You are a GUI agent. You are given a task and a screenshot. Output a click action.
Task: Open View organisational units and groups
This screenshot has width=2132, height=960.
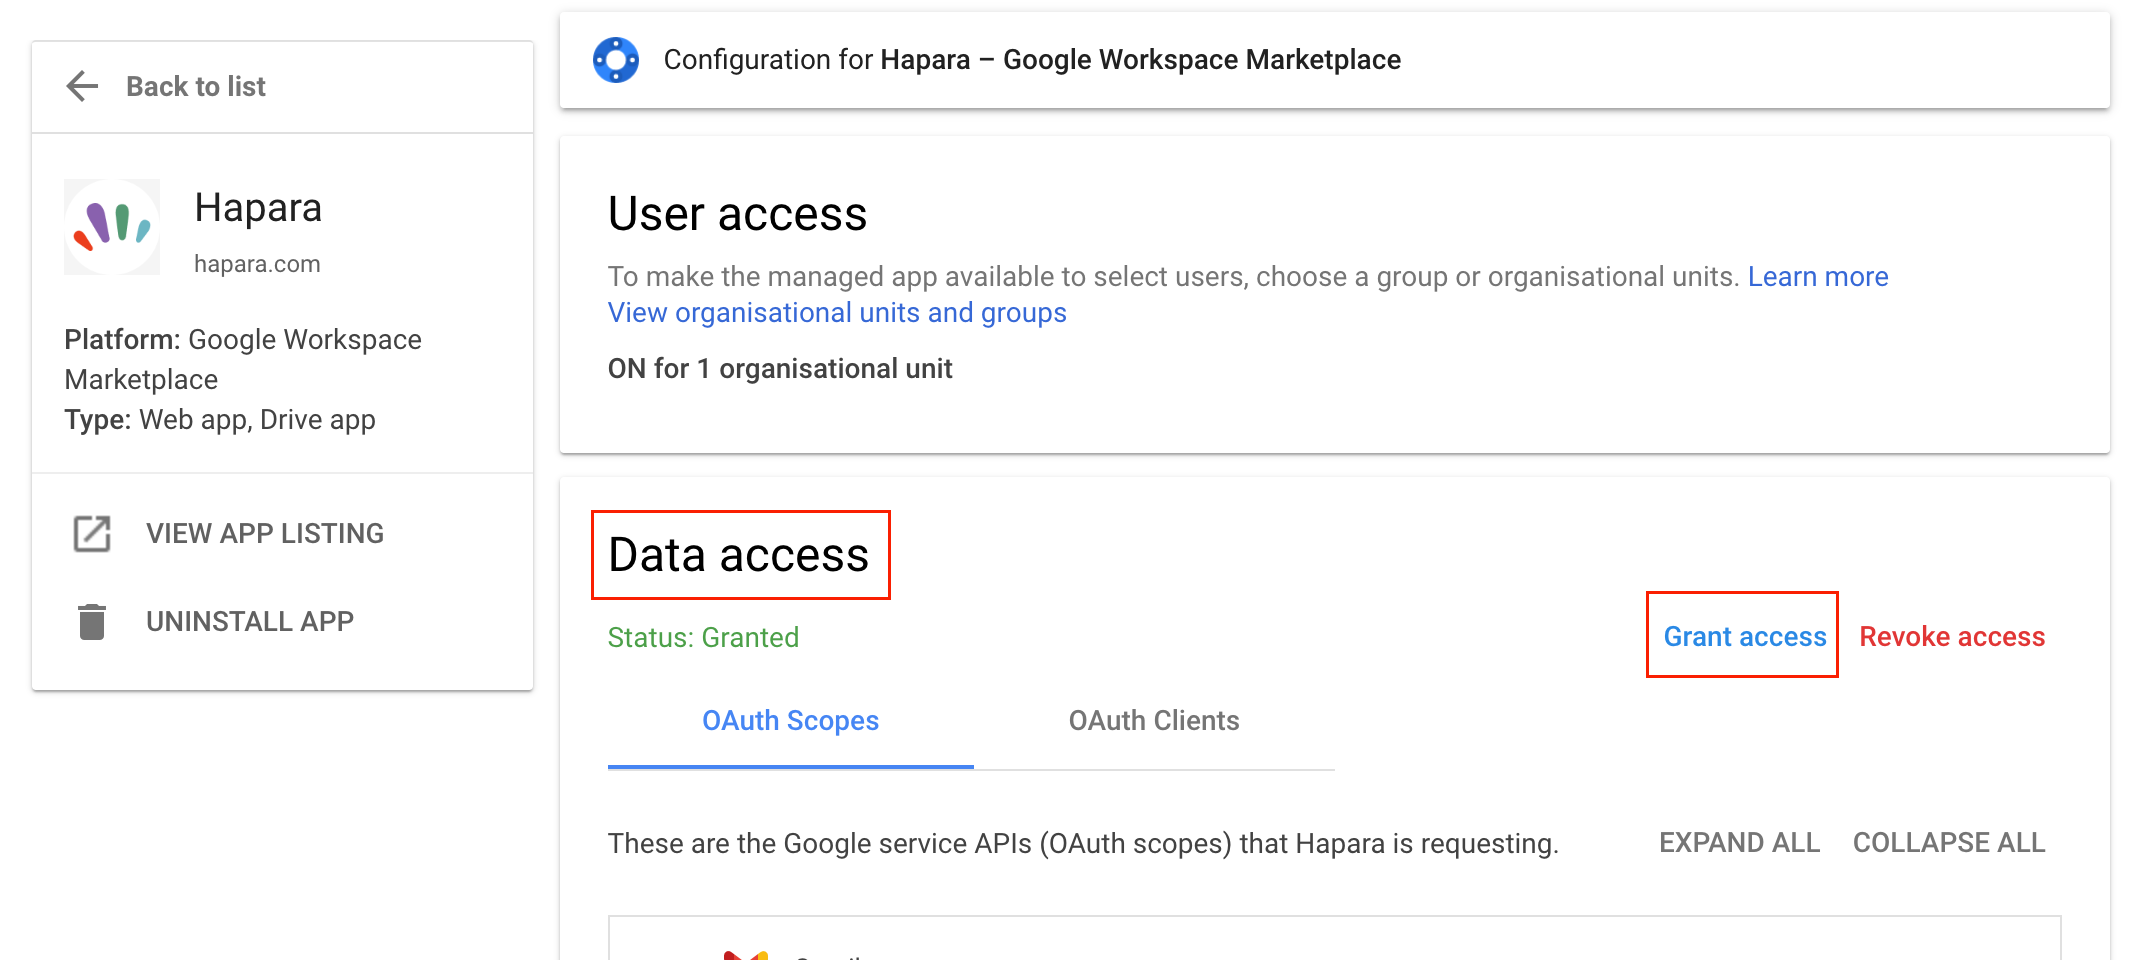point(837,313)
